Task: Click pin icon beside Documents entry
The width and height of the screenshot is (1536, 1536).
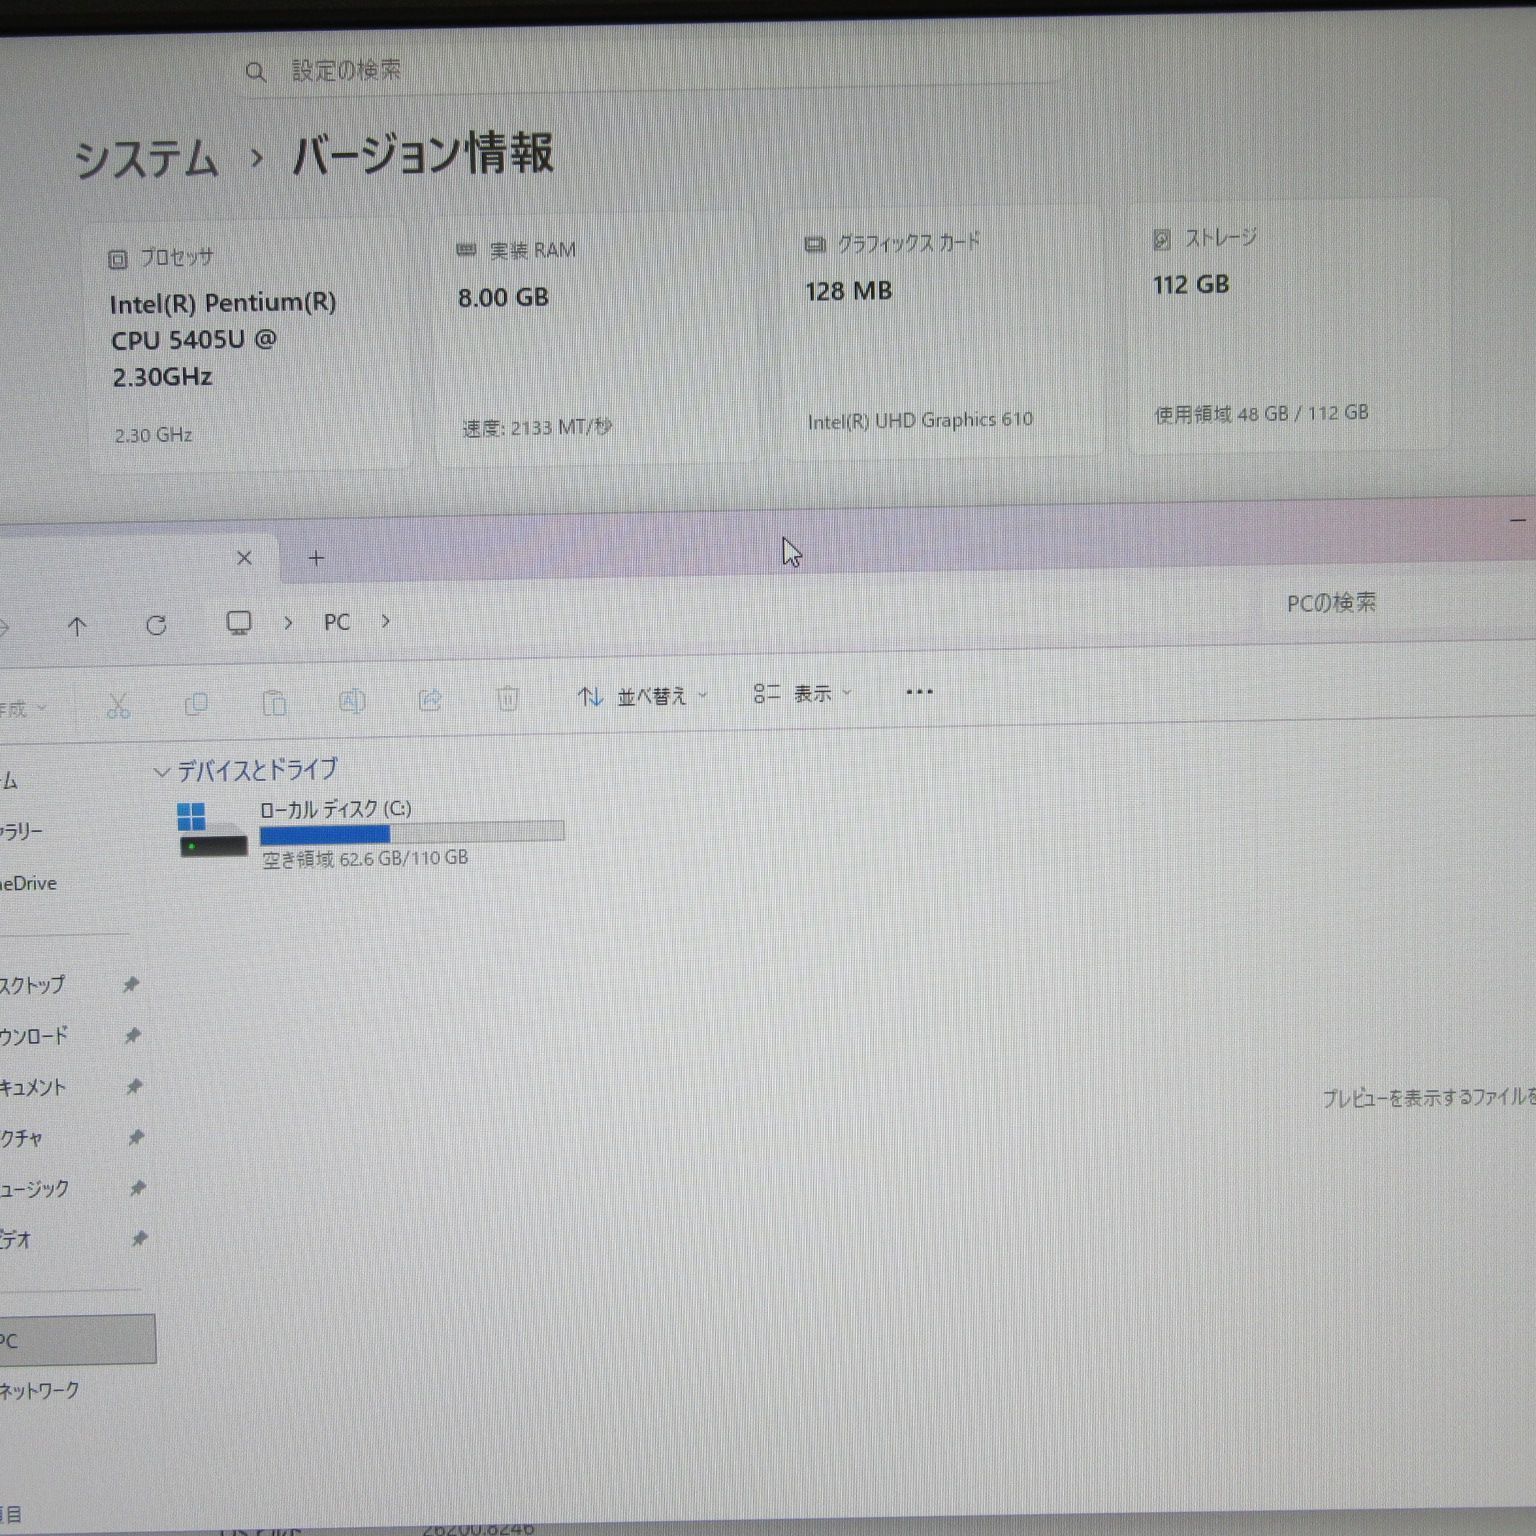Action: tap(134, 1087)
